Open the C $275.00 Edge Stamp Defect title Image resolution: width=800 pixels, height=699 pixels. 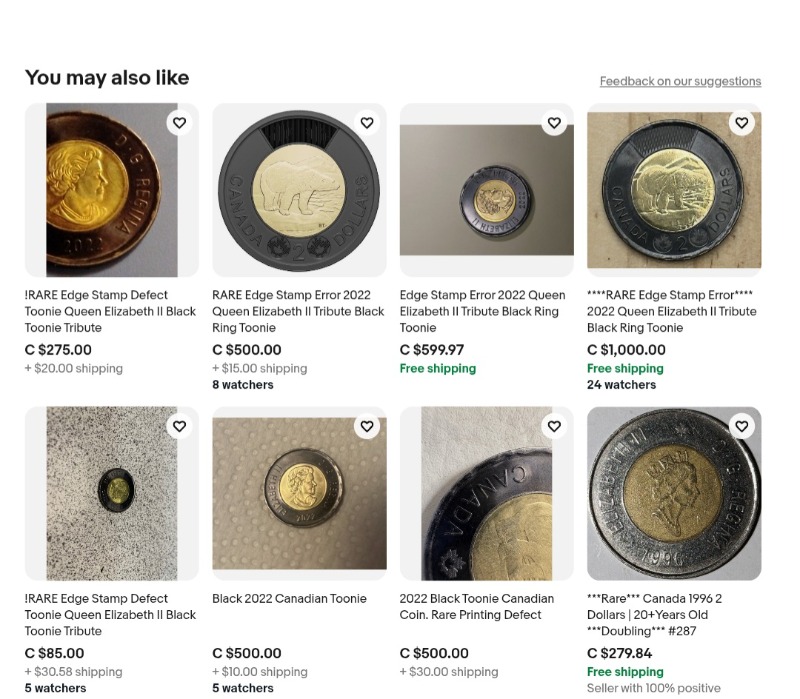pyautogui.click(x=110, y=311)
